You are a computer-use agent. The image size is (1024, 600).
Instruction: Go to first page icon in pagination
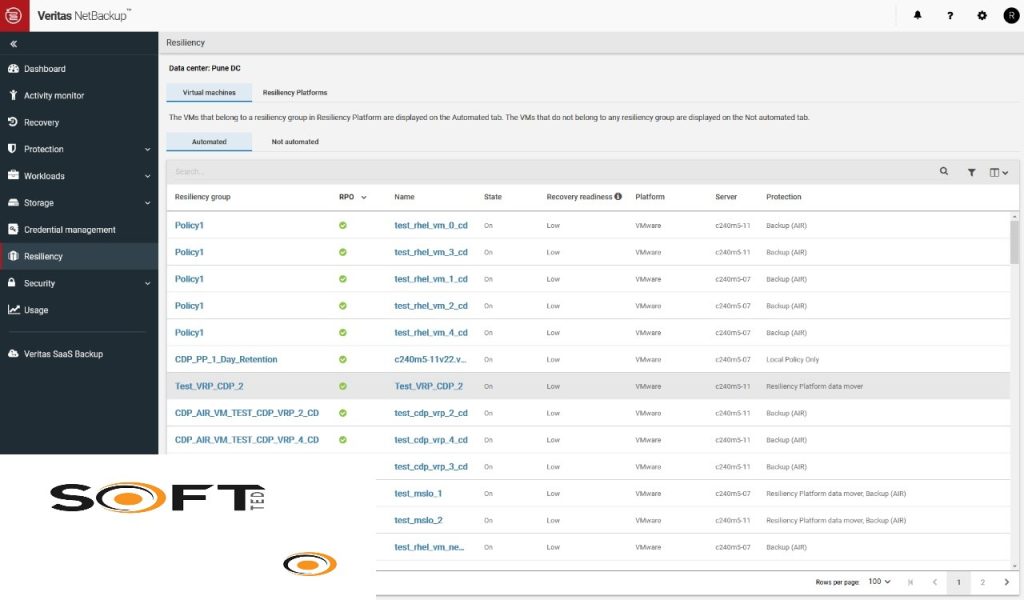[910, 582]
